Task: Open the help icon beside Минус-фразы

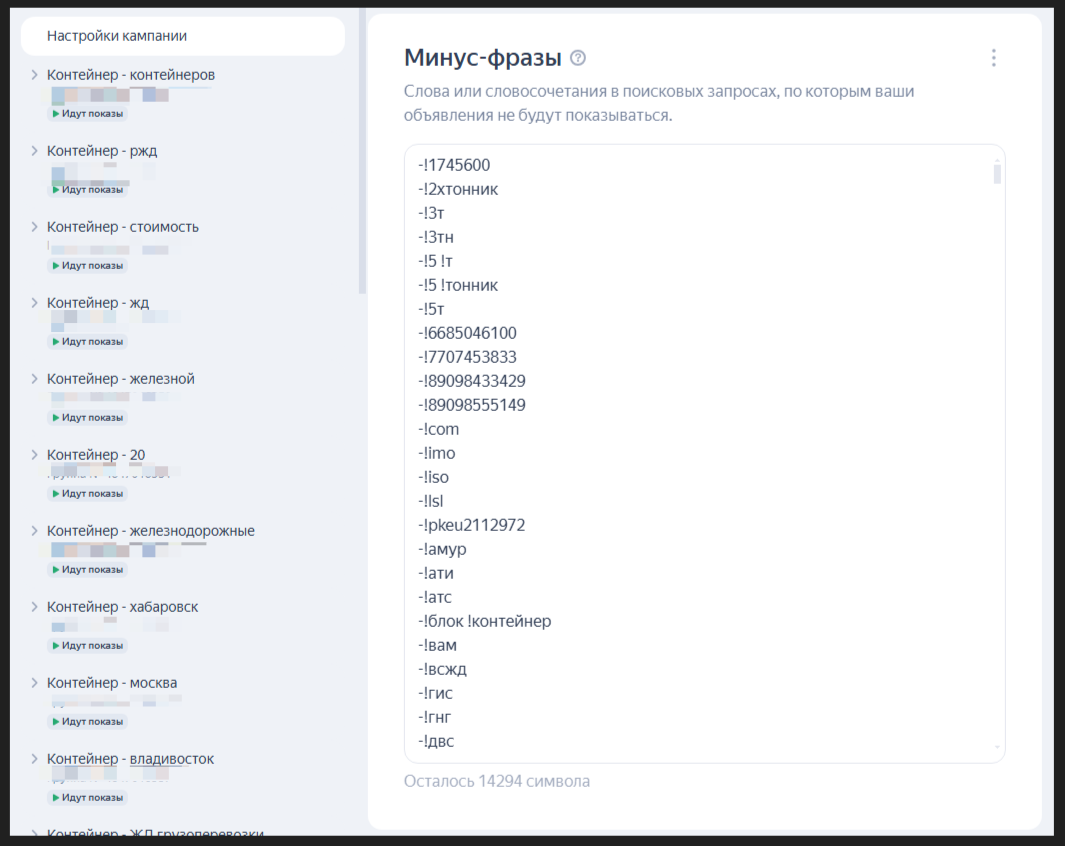Action: (x=578, y=58)
